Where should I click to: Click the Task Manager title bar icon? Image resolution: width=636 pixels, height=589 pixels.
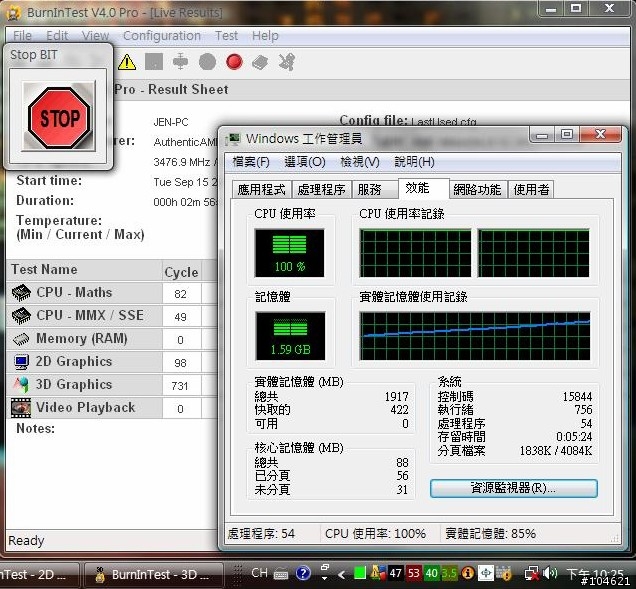[x=233, y=139]
